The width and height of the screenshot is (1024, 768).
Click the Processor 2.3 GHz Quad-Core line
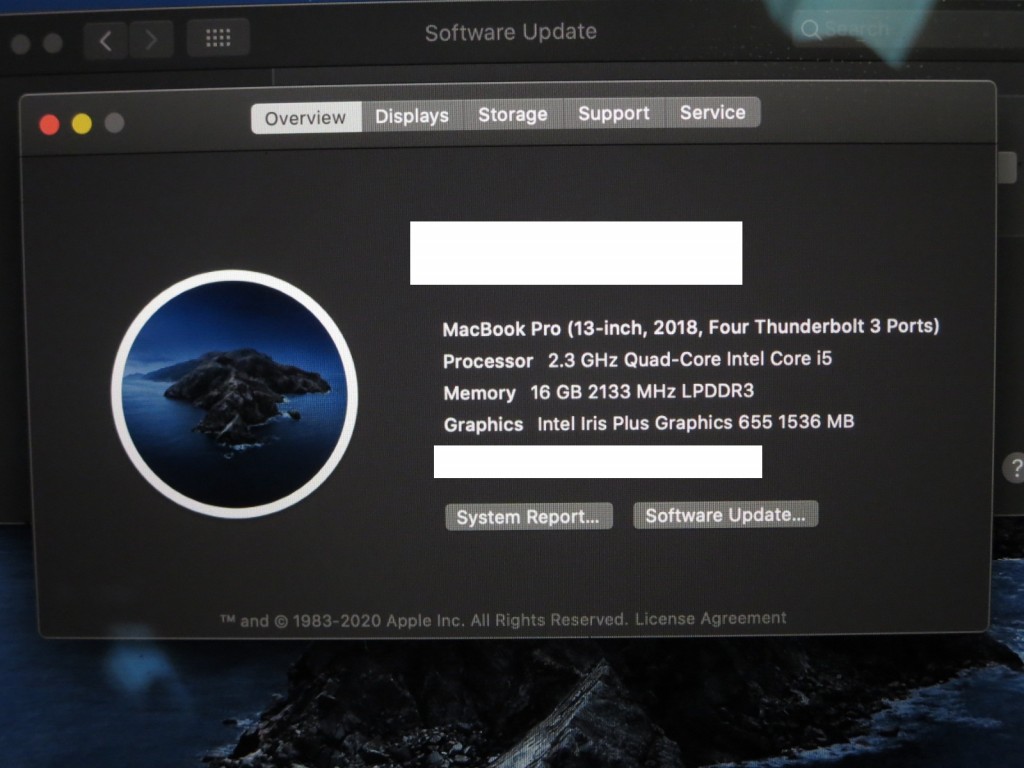coord(637,360)
